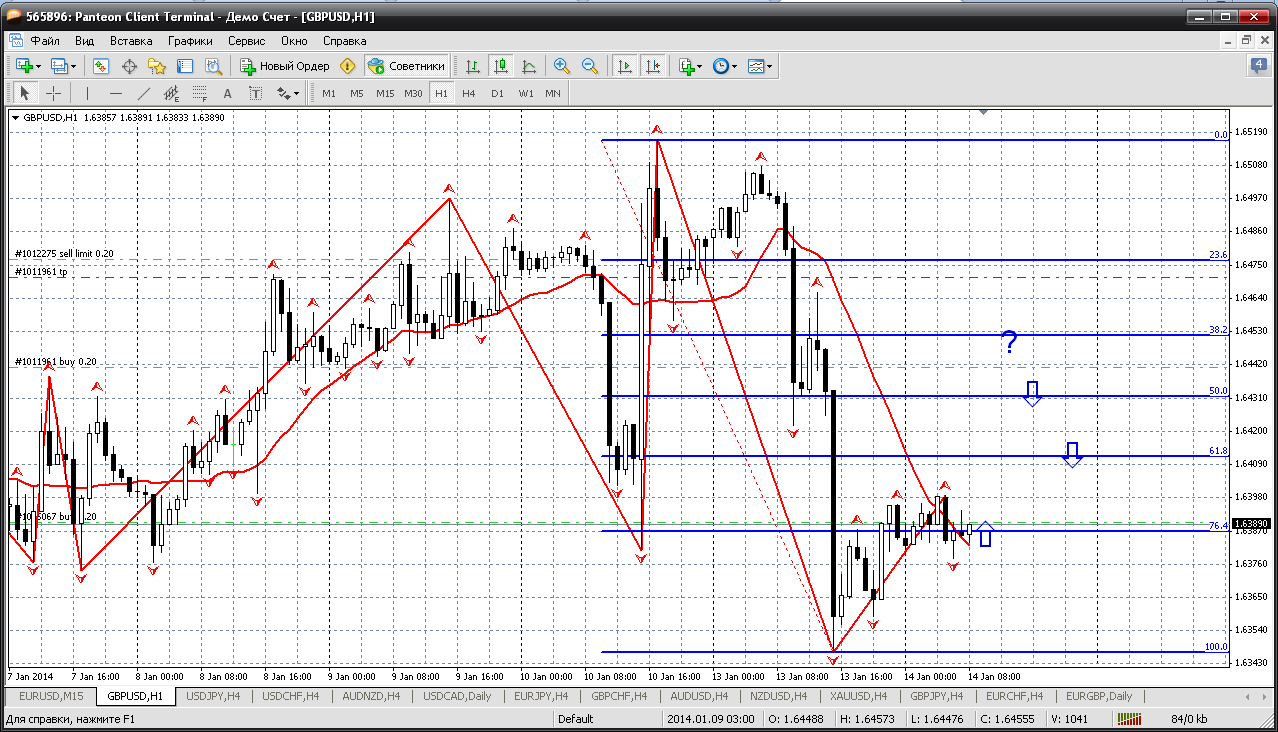
Task: Set timeframe to MN
Action: coord(553,93)
